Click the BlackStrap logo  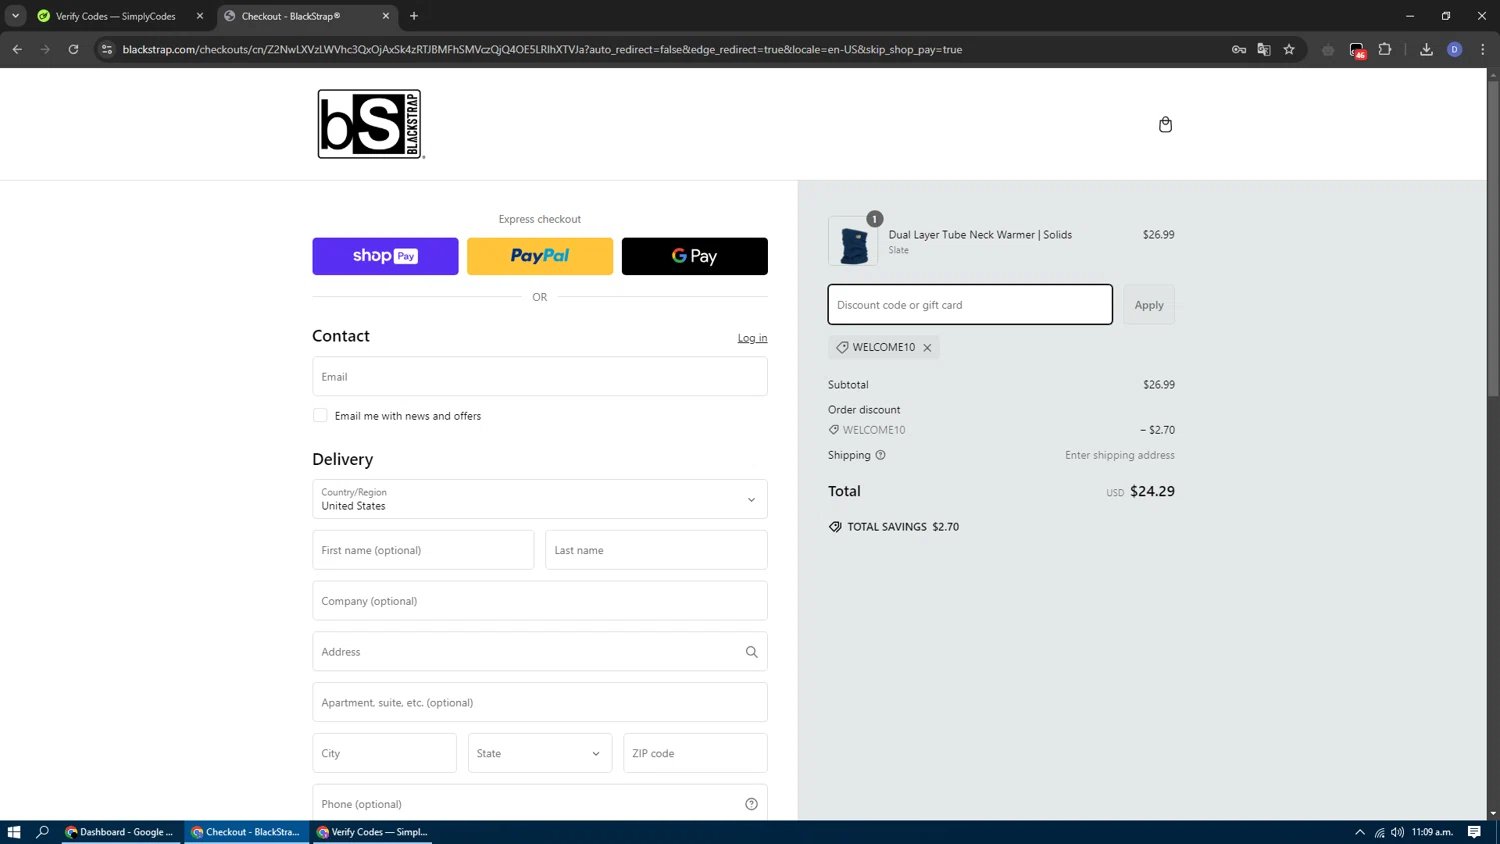point(371,124)
